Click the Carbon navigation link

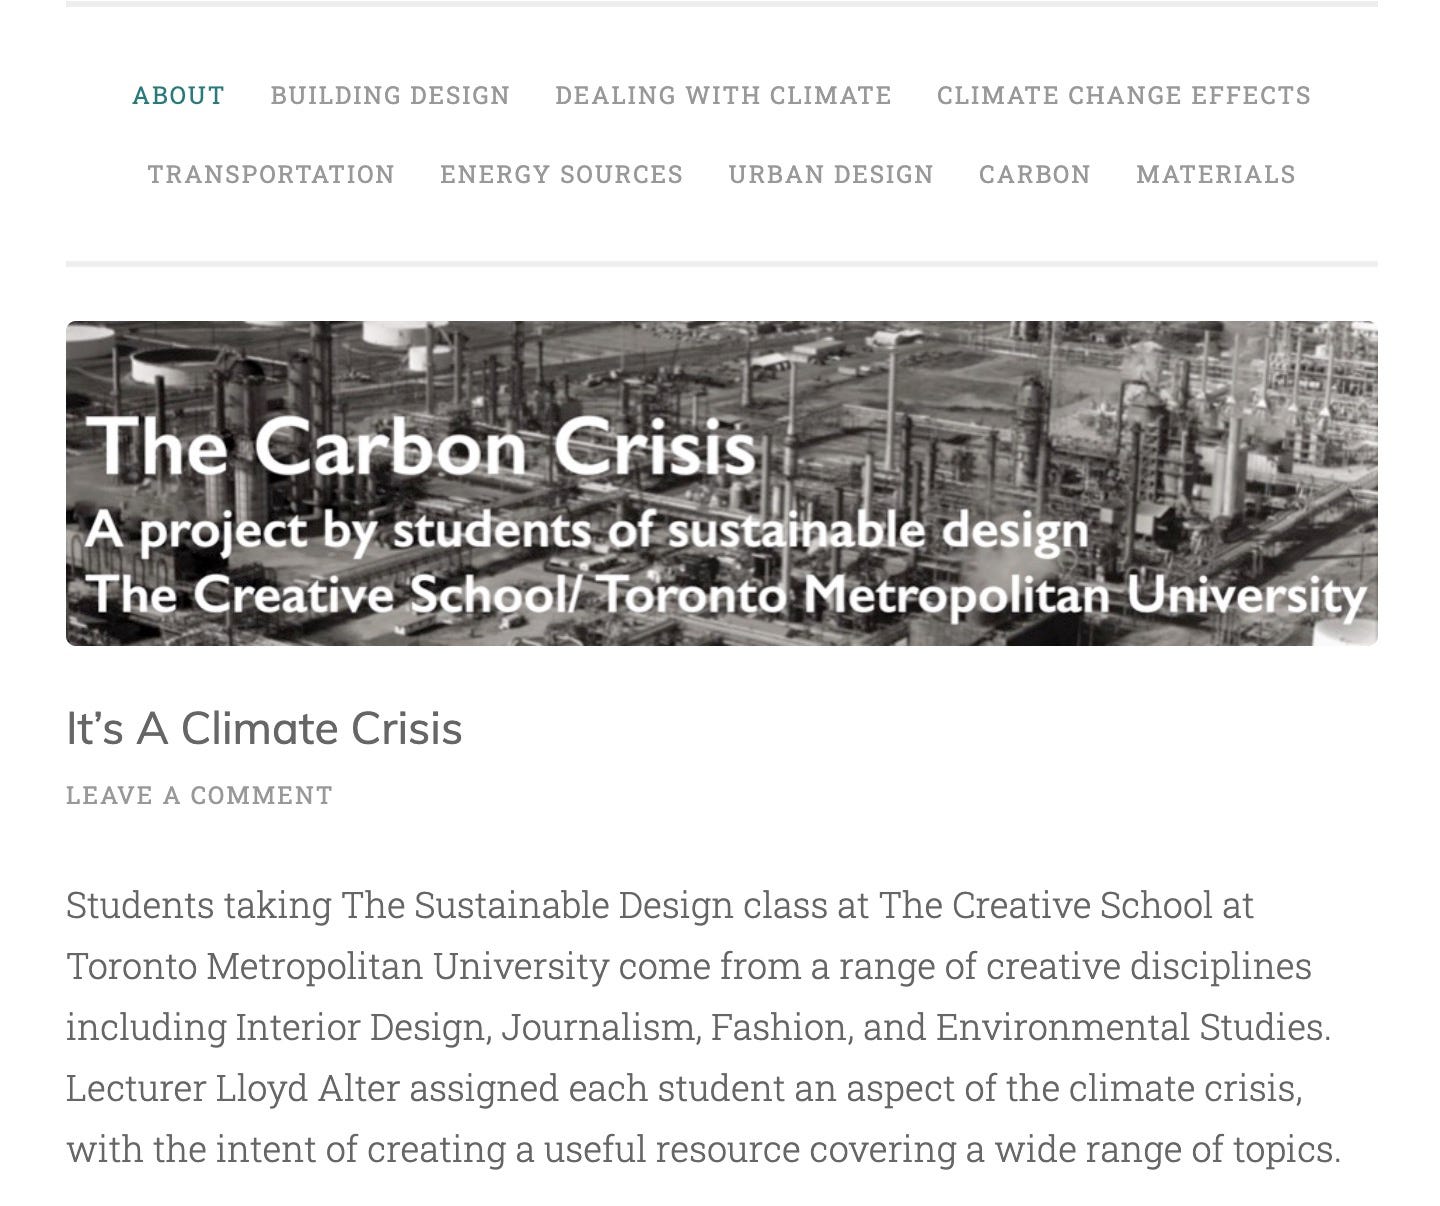click(1034, 174)
